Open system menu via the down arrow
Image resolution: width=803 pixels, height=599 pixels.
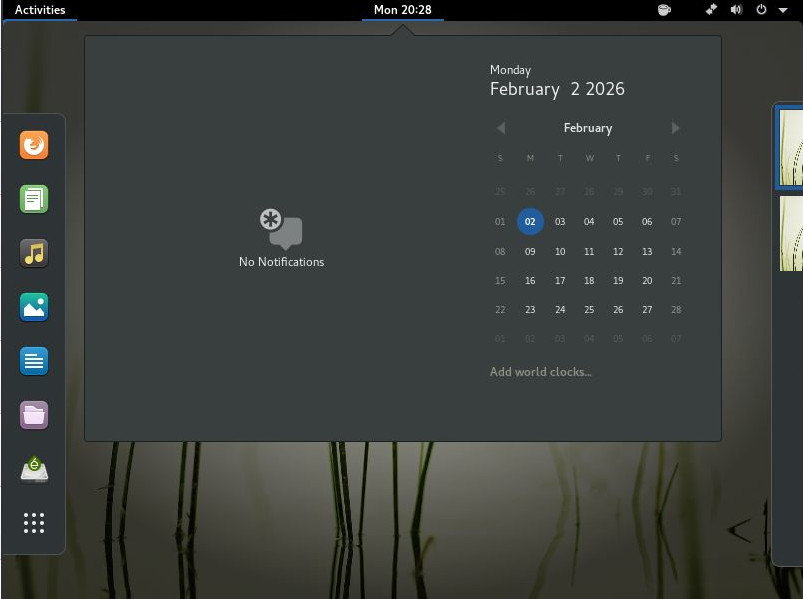point(783,10)
